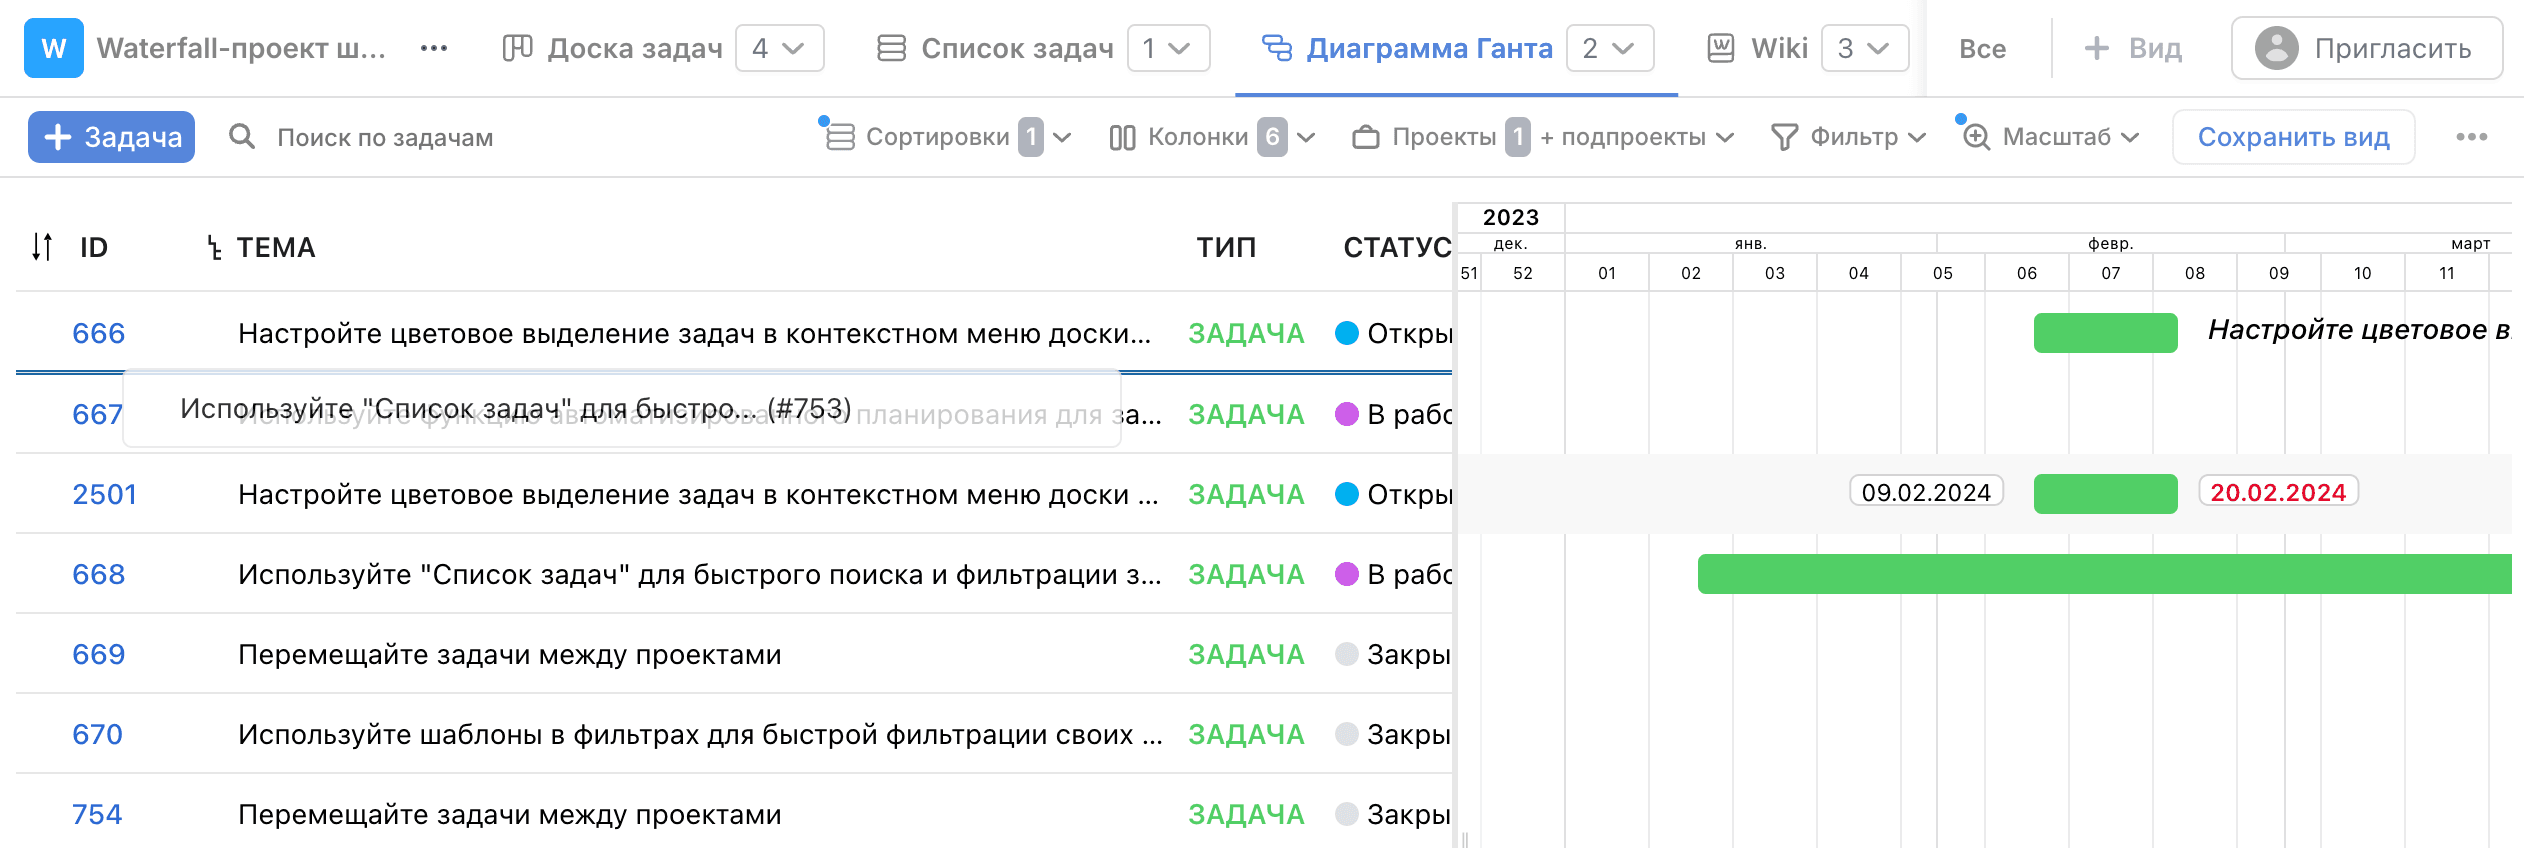Open task ID 668 link
The height and width of the screenshot is (848, 2524).
click(98, 574)
